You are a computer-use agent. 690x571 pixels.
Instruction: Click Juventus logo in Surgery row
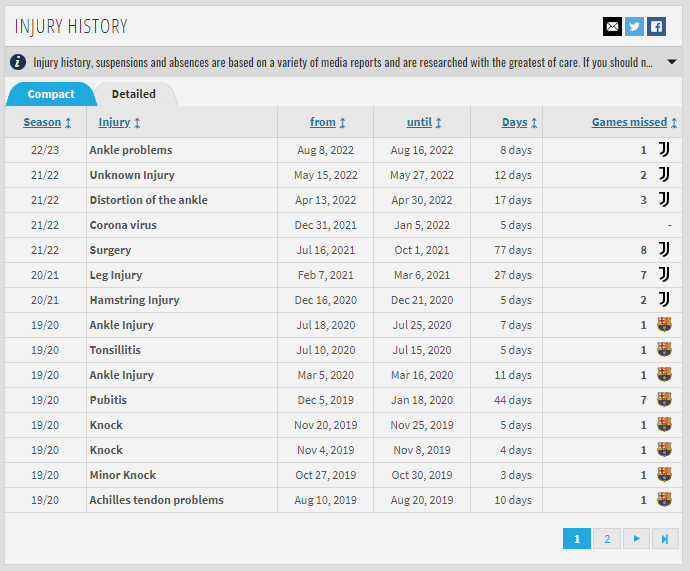coord(664,249)
